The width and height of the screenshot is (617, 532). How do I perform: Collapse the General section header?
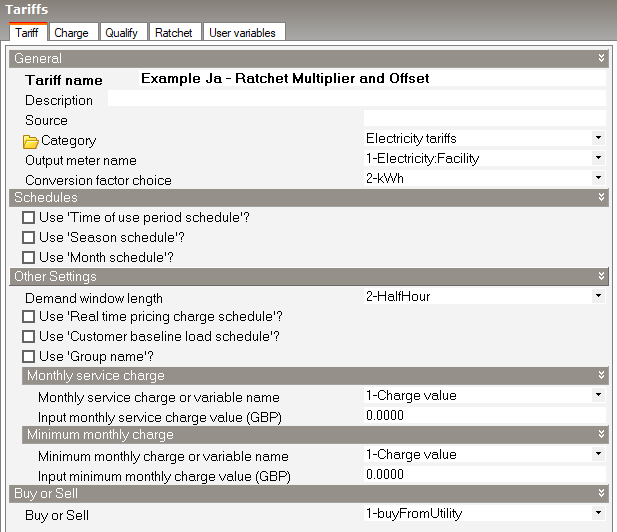(601, 59)
